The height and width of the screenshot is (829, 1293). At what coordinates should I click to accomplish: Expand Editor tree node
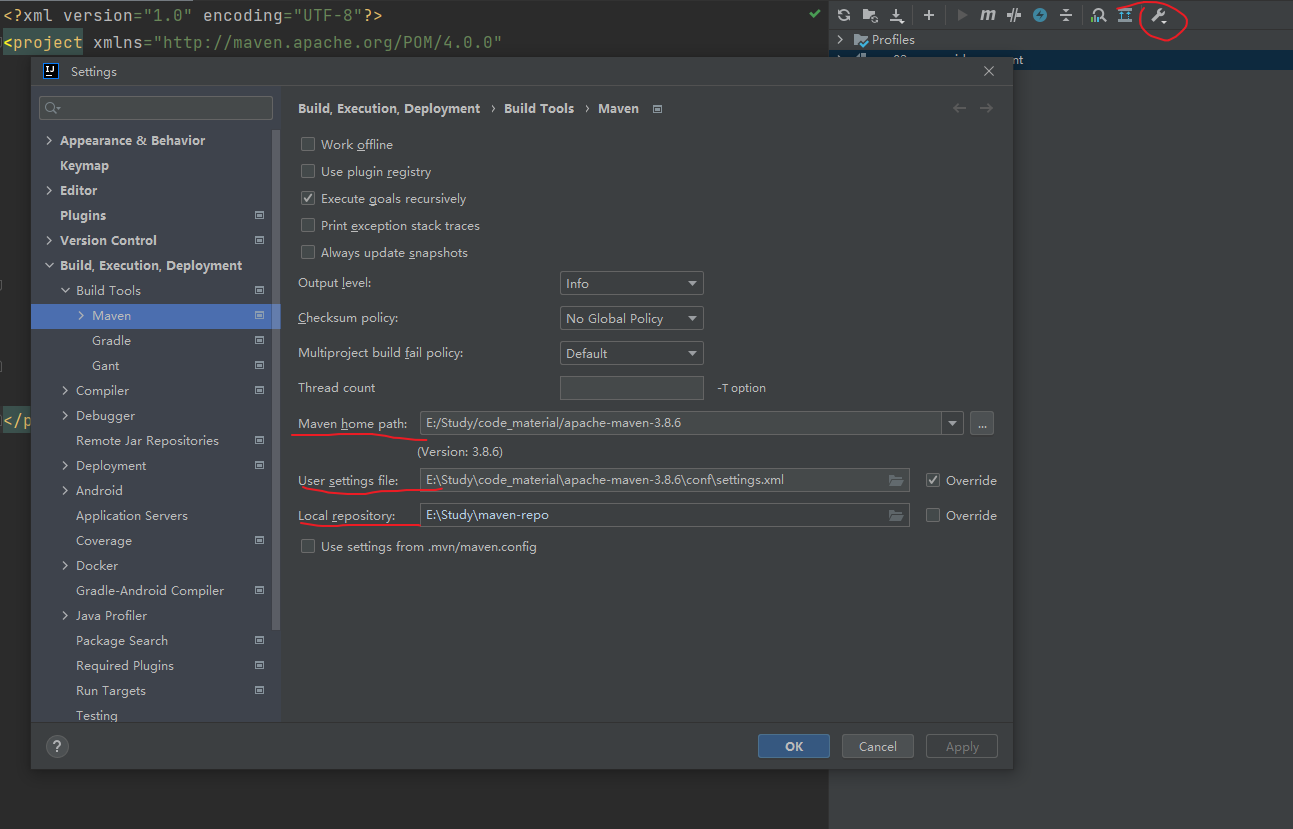50,191
